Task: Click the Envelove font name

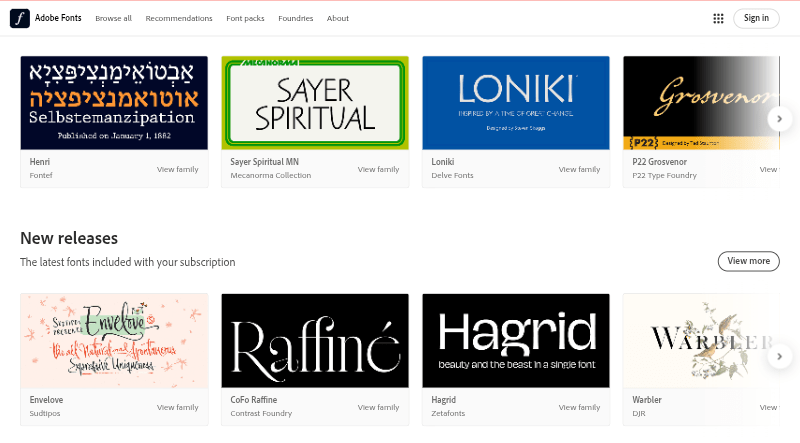Action: pos(46,400)
